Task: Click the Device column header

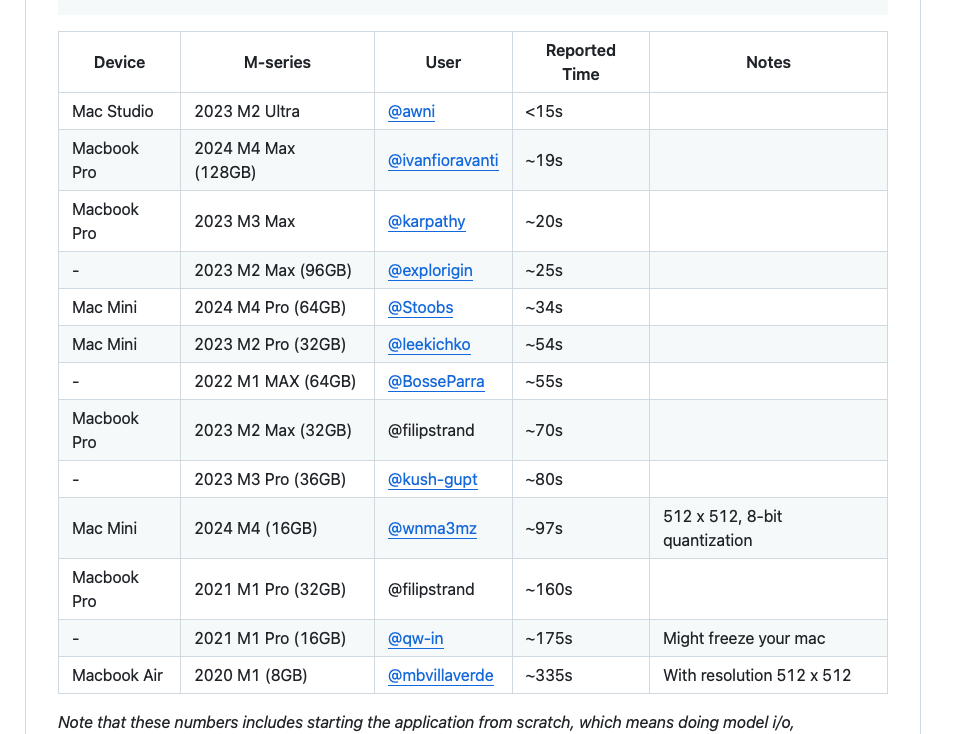Action: tap(119, 62)
